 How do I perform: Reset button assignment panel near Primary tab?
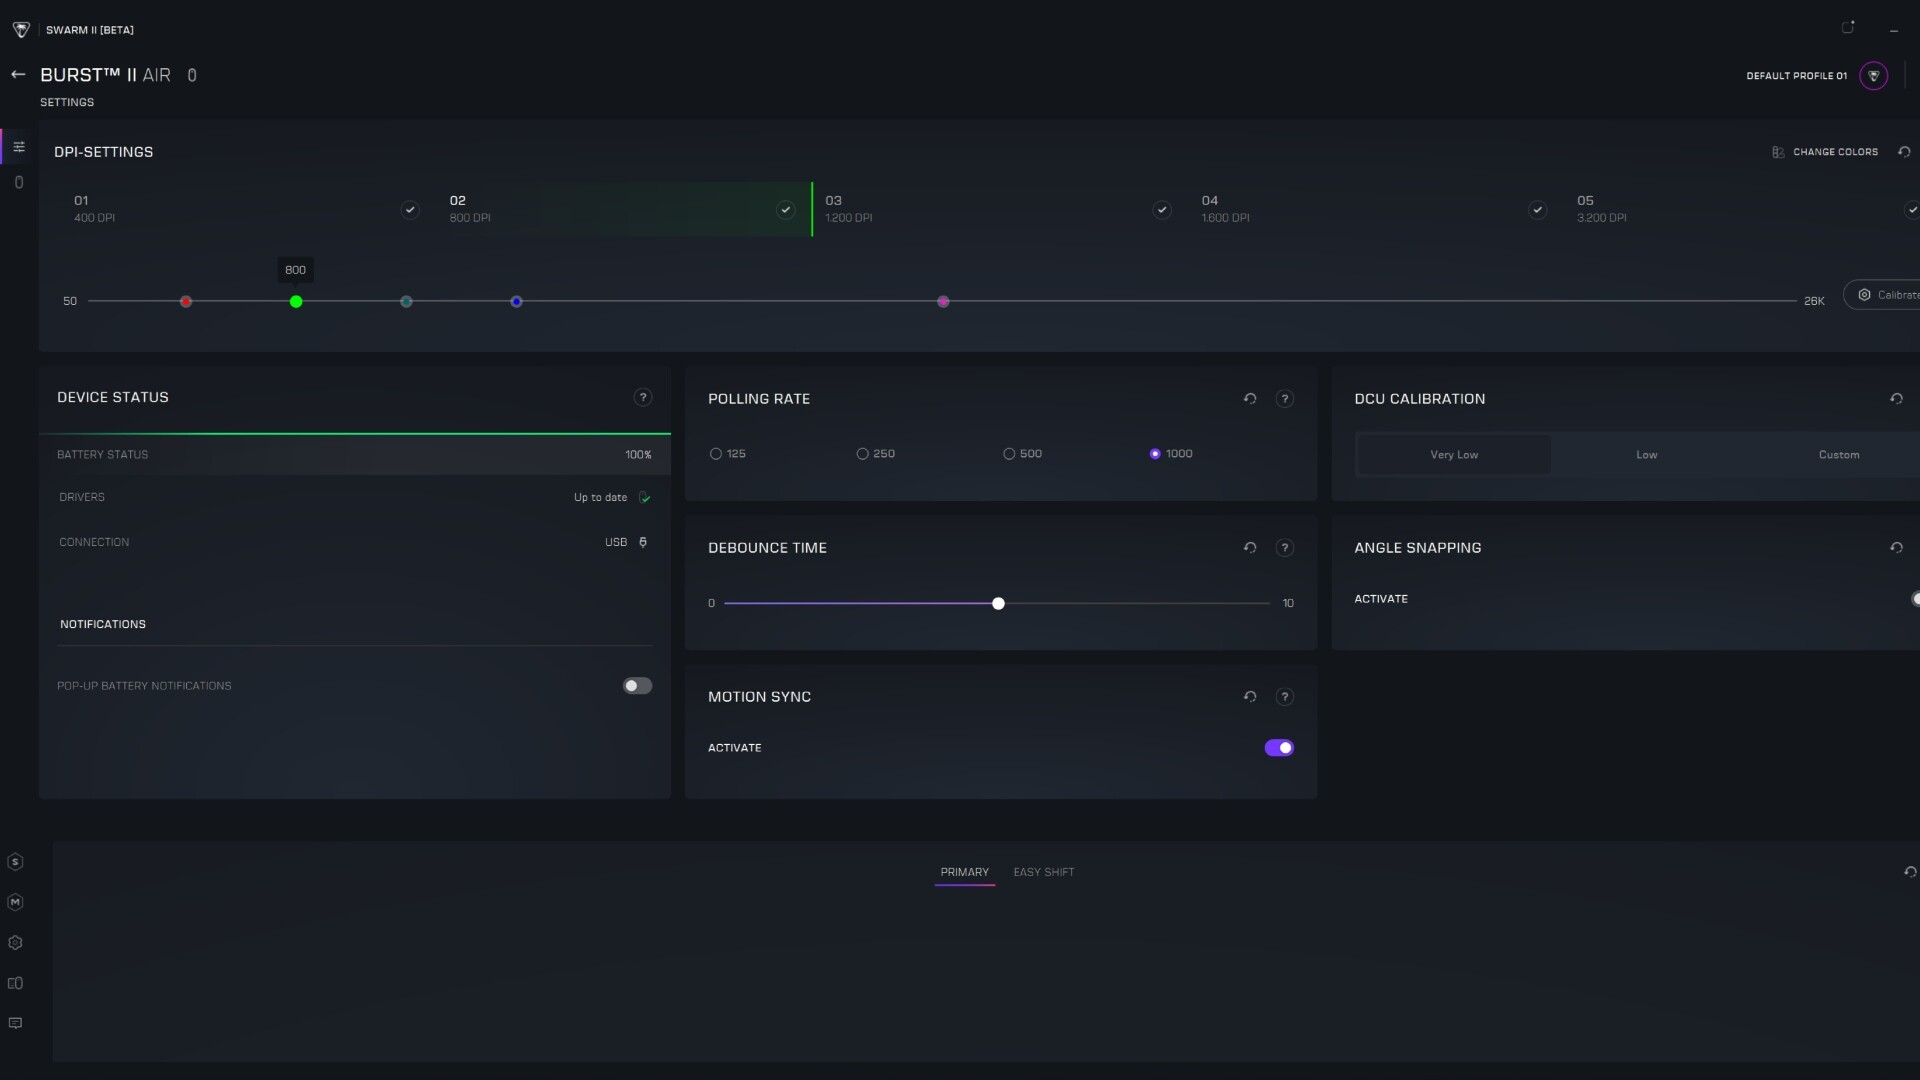click(1910, 872)
